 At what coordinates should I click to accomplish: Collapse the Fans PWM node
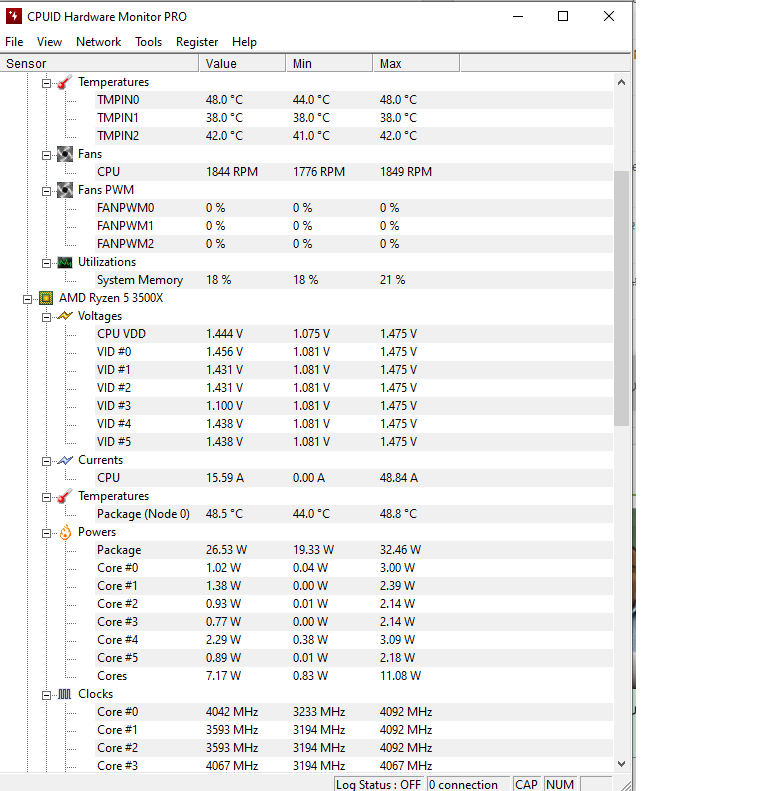point(46,191)
